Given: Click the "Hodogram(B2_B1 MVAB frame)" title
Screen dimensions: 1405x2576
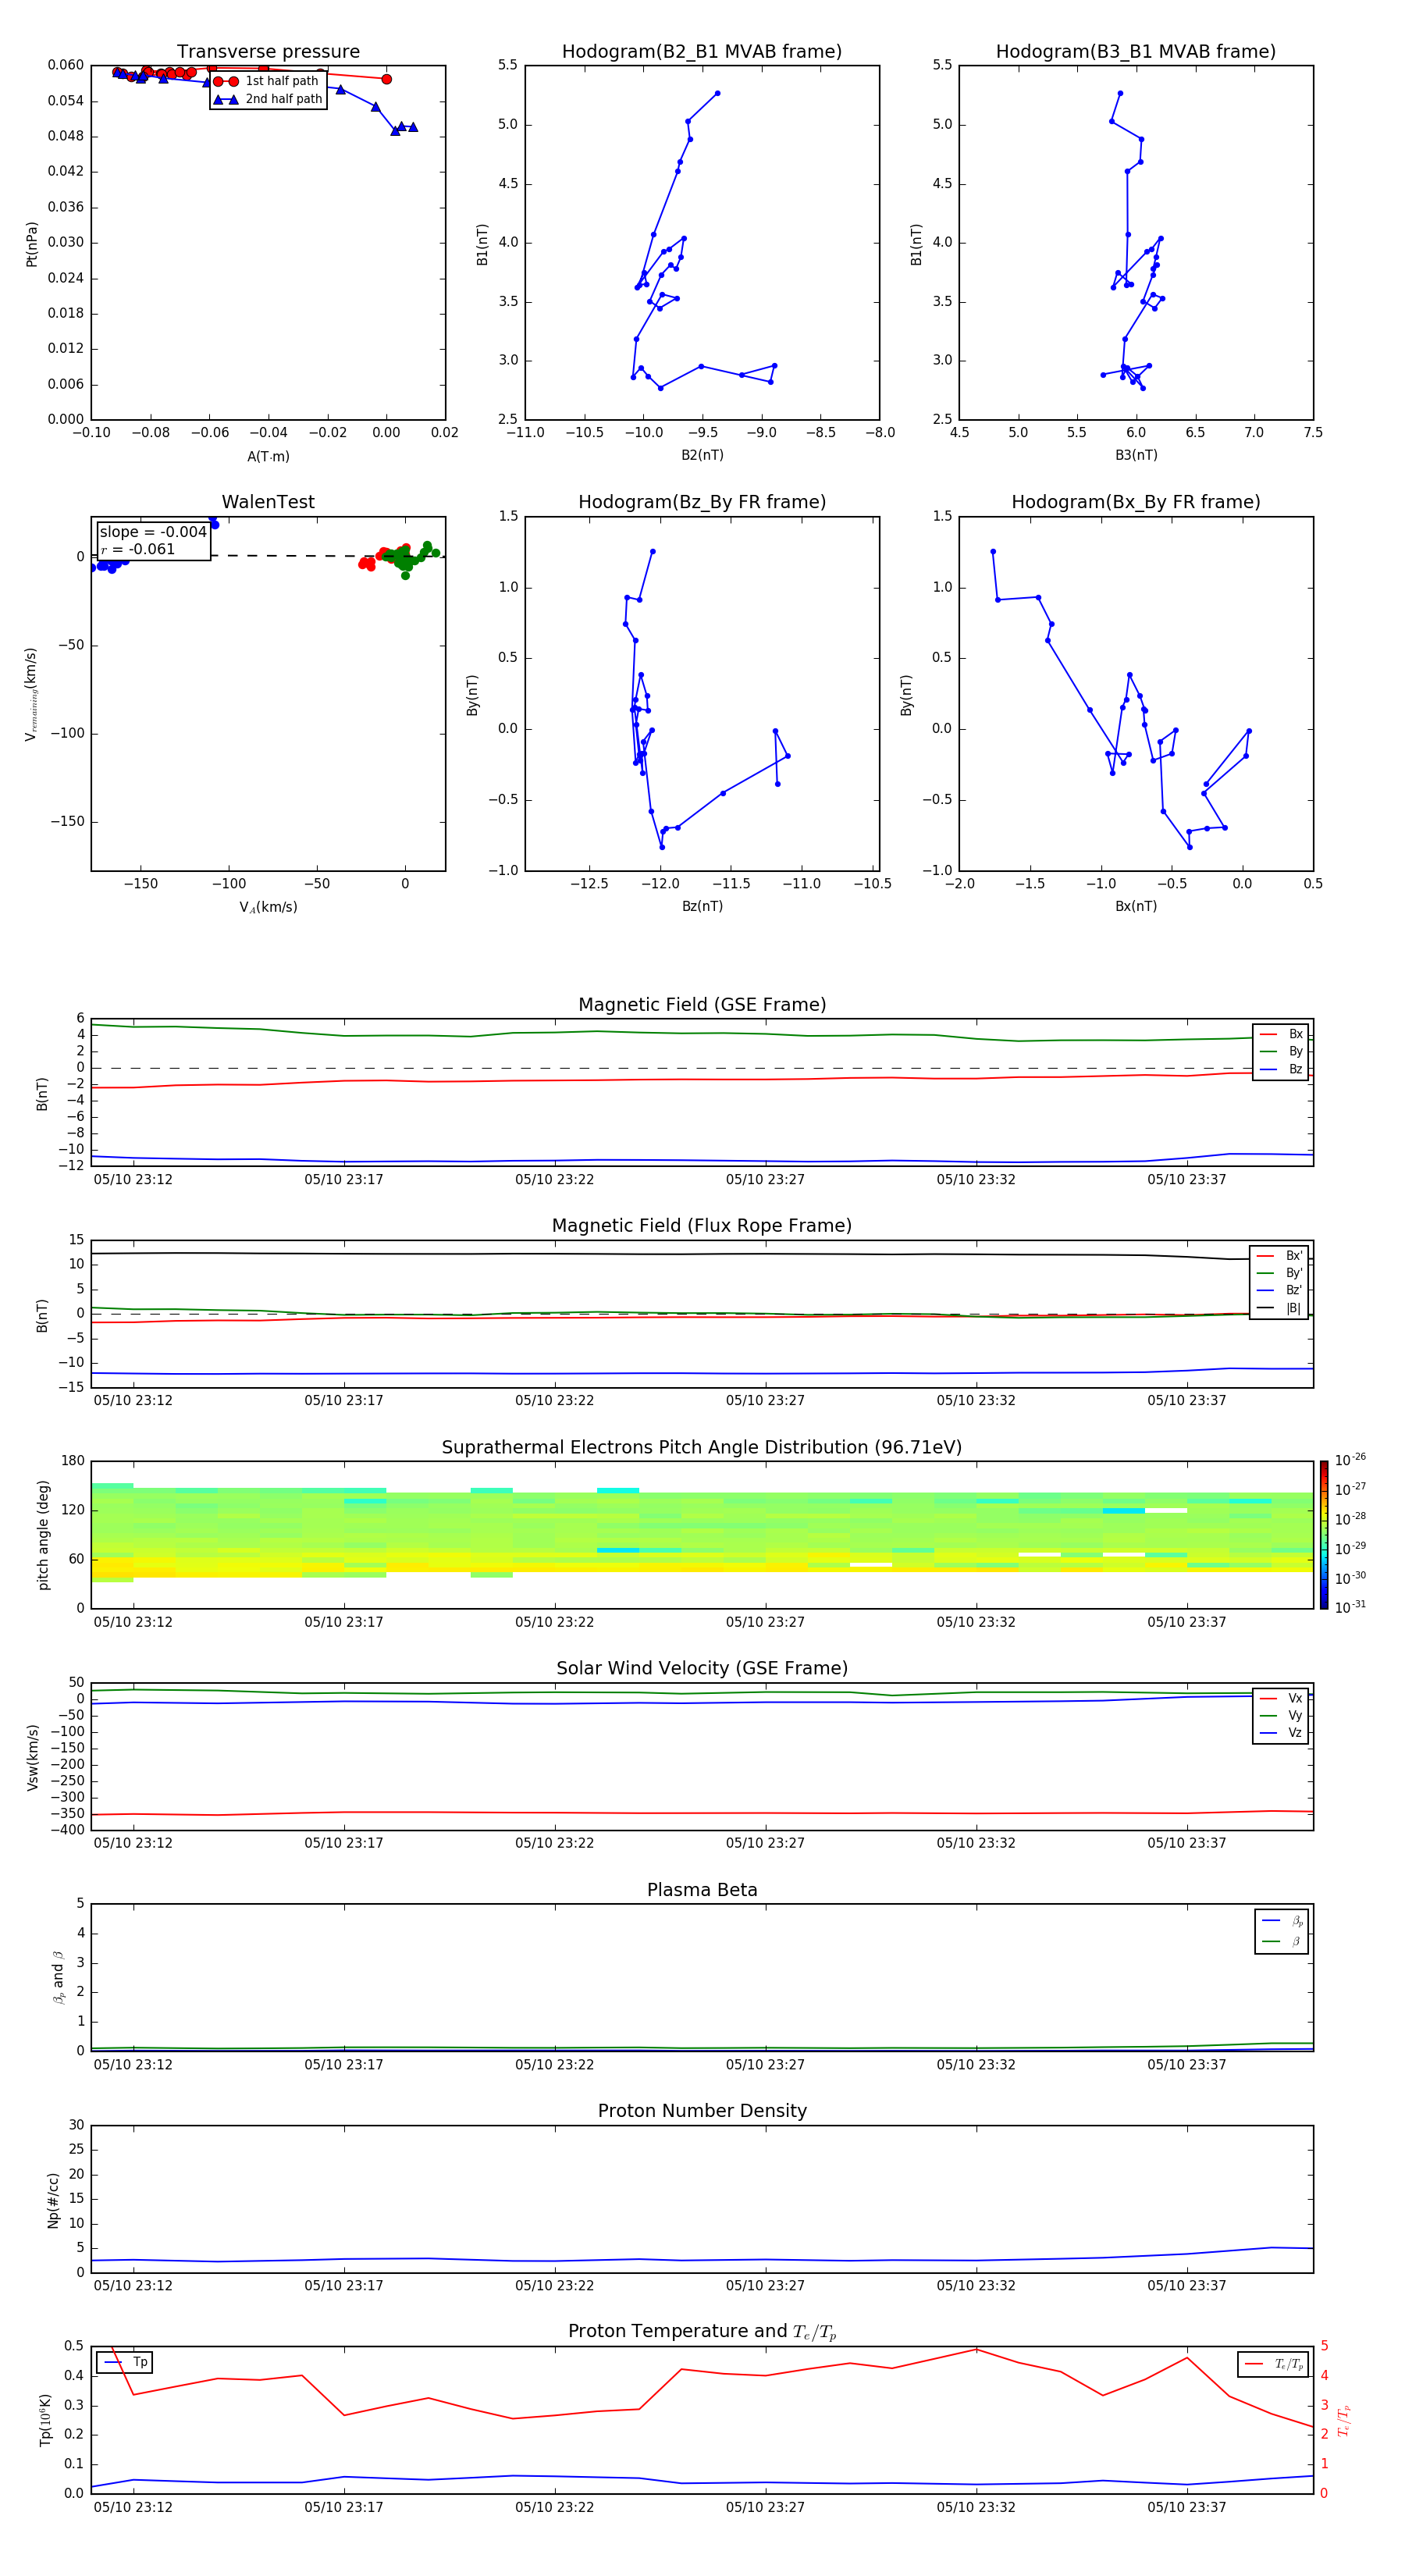Looking at the screenshot, I should click(702, 52).
